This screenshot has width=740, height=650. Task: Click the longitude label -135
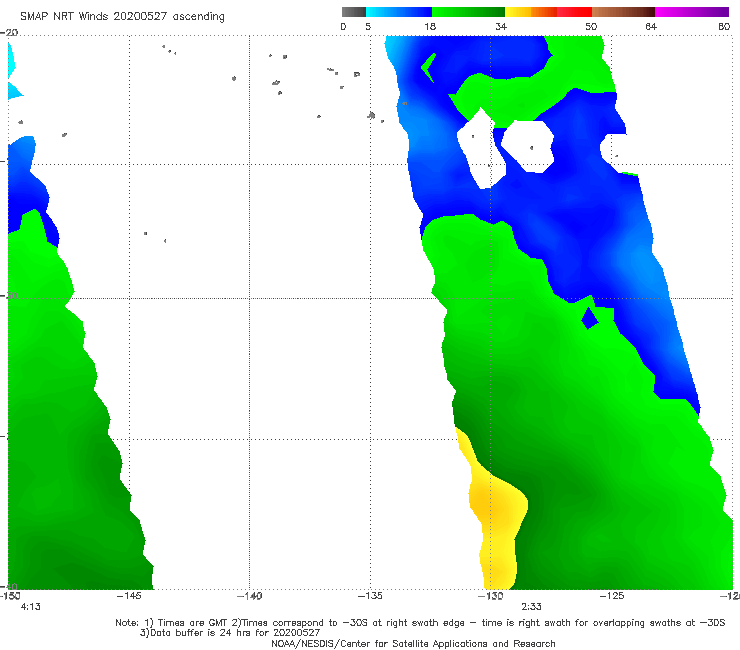click(x=370, y=596)
